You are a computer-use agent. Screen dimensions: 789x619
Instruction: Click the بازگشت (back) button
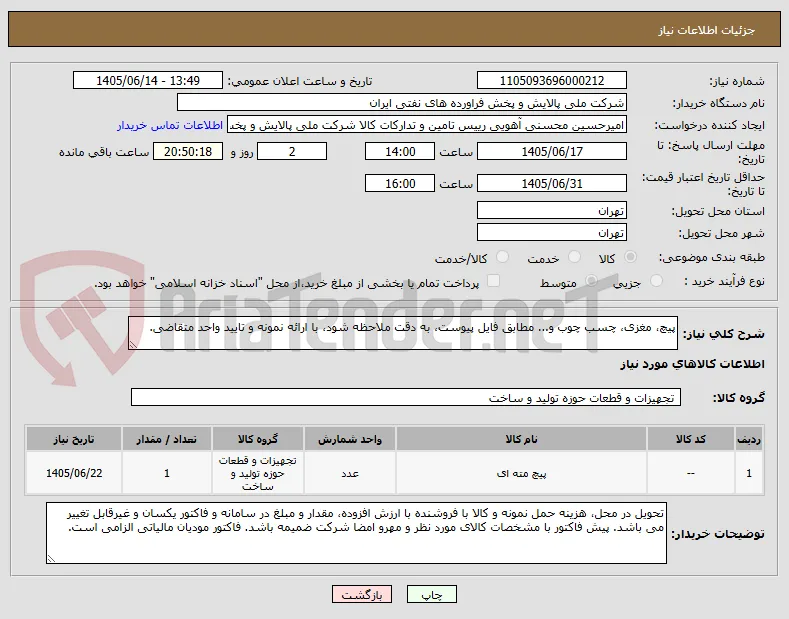tap(361, 594)
